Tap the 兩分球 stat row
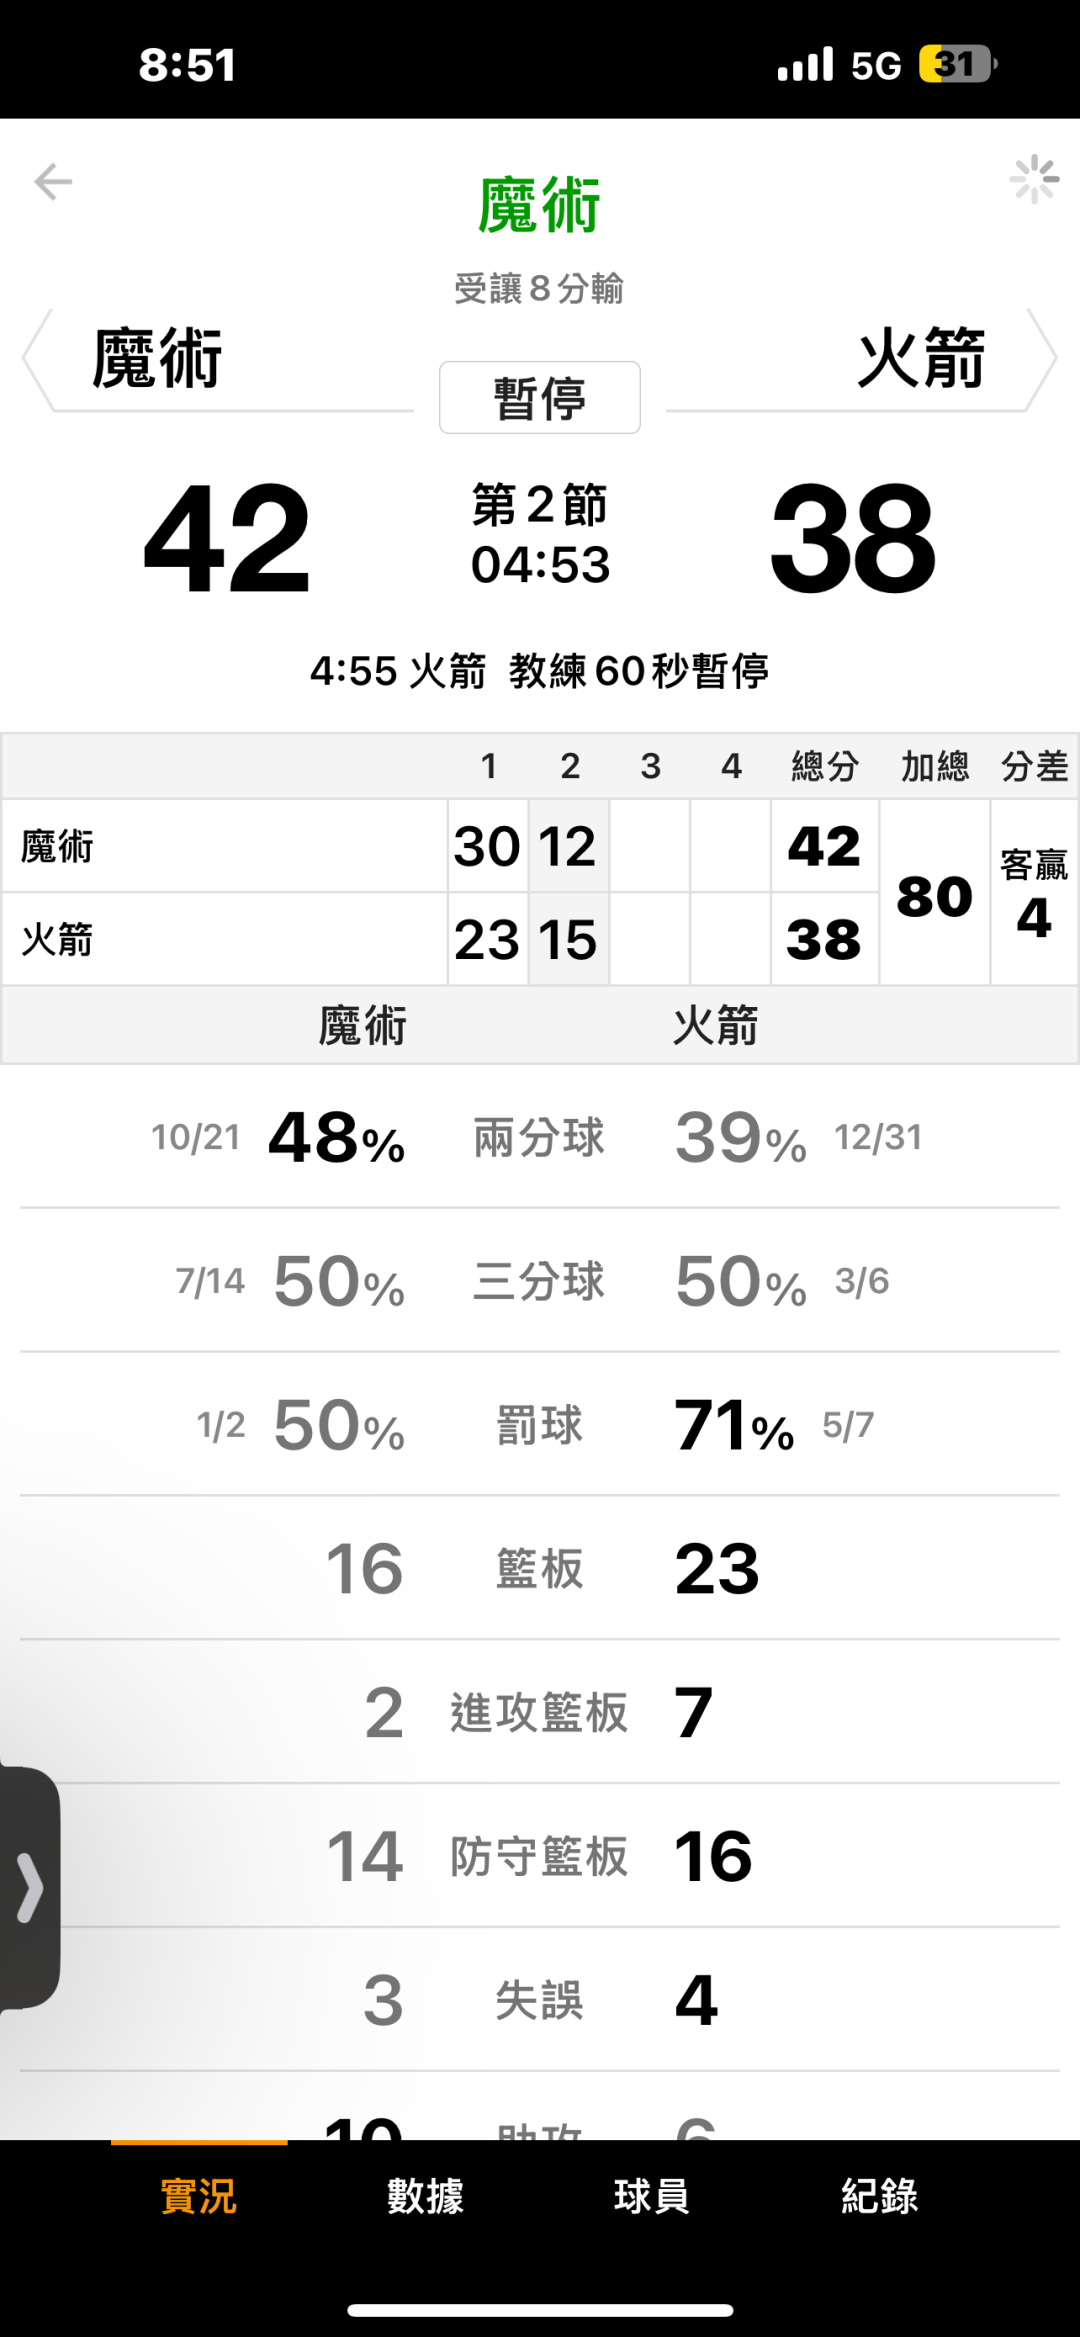 coord(540,1138)
